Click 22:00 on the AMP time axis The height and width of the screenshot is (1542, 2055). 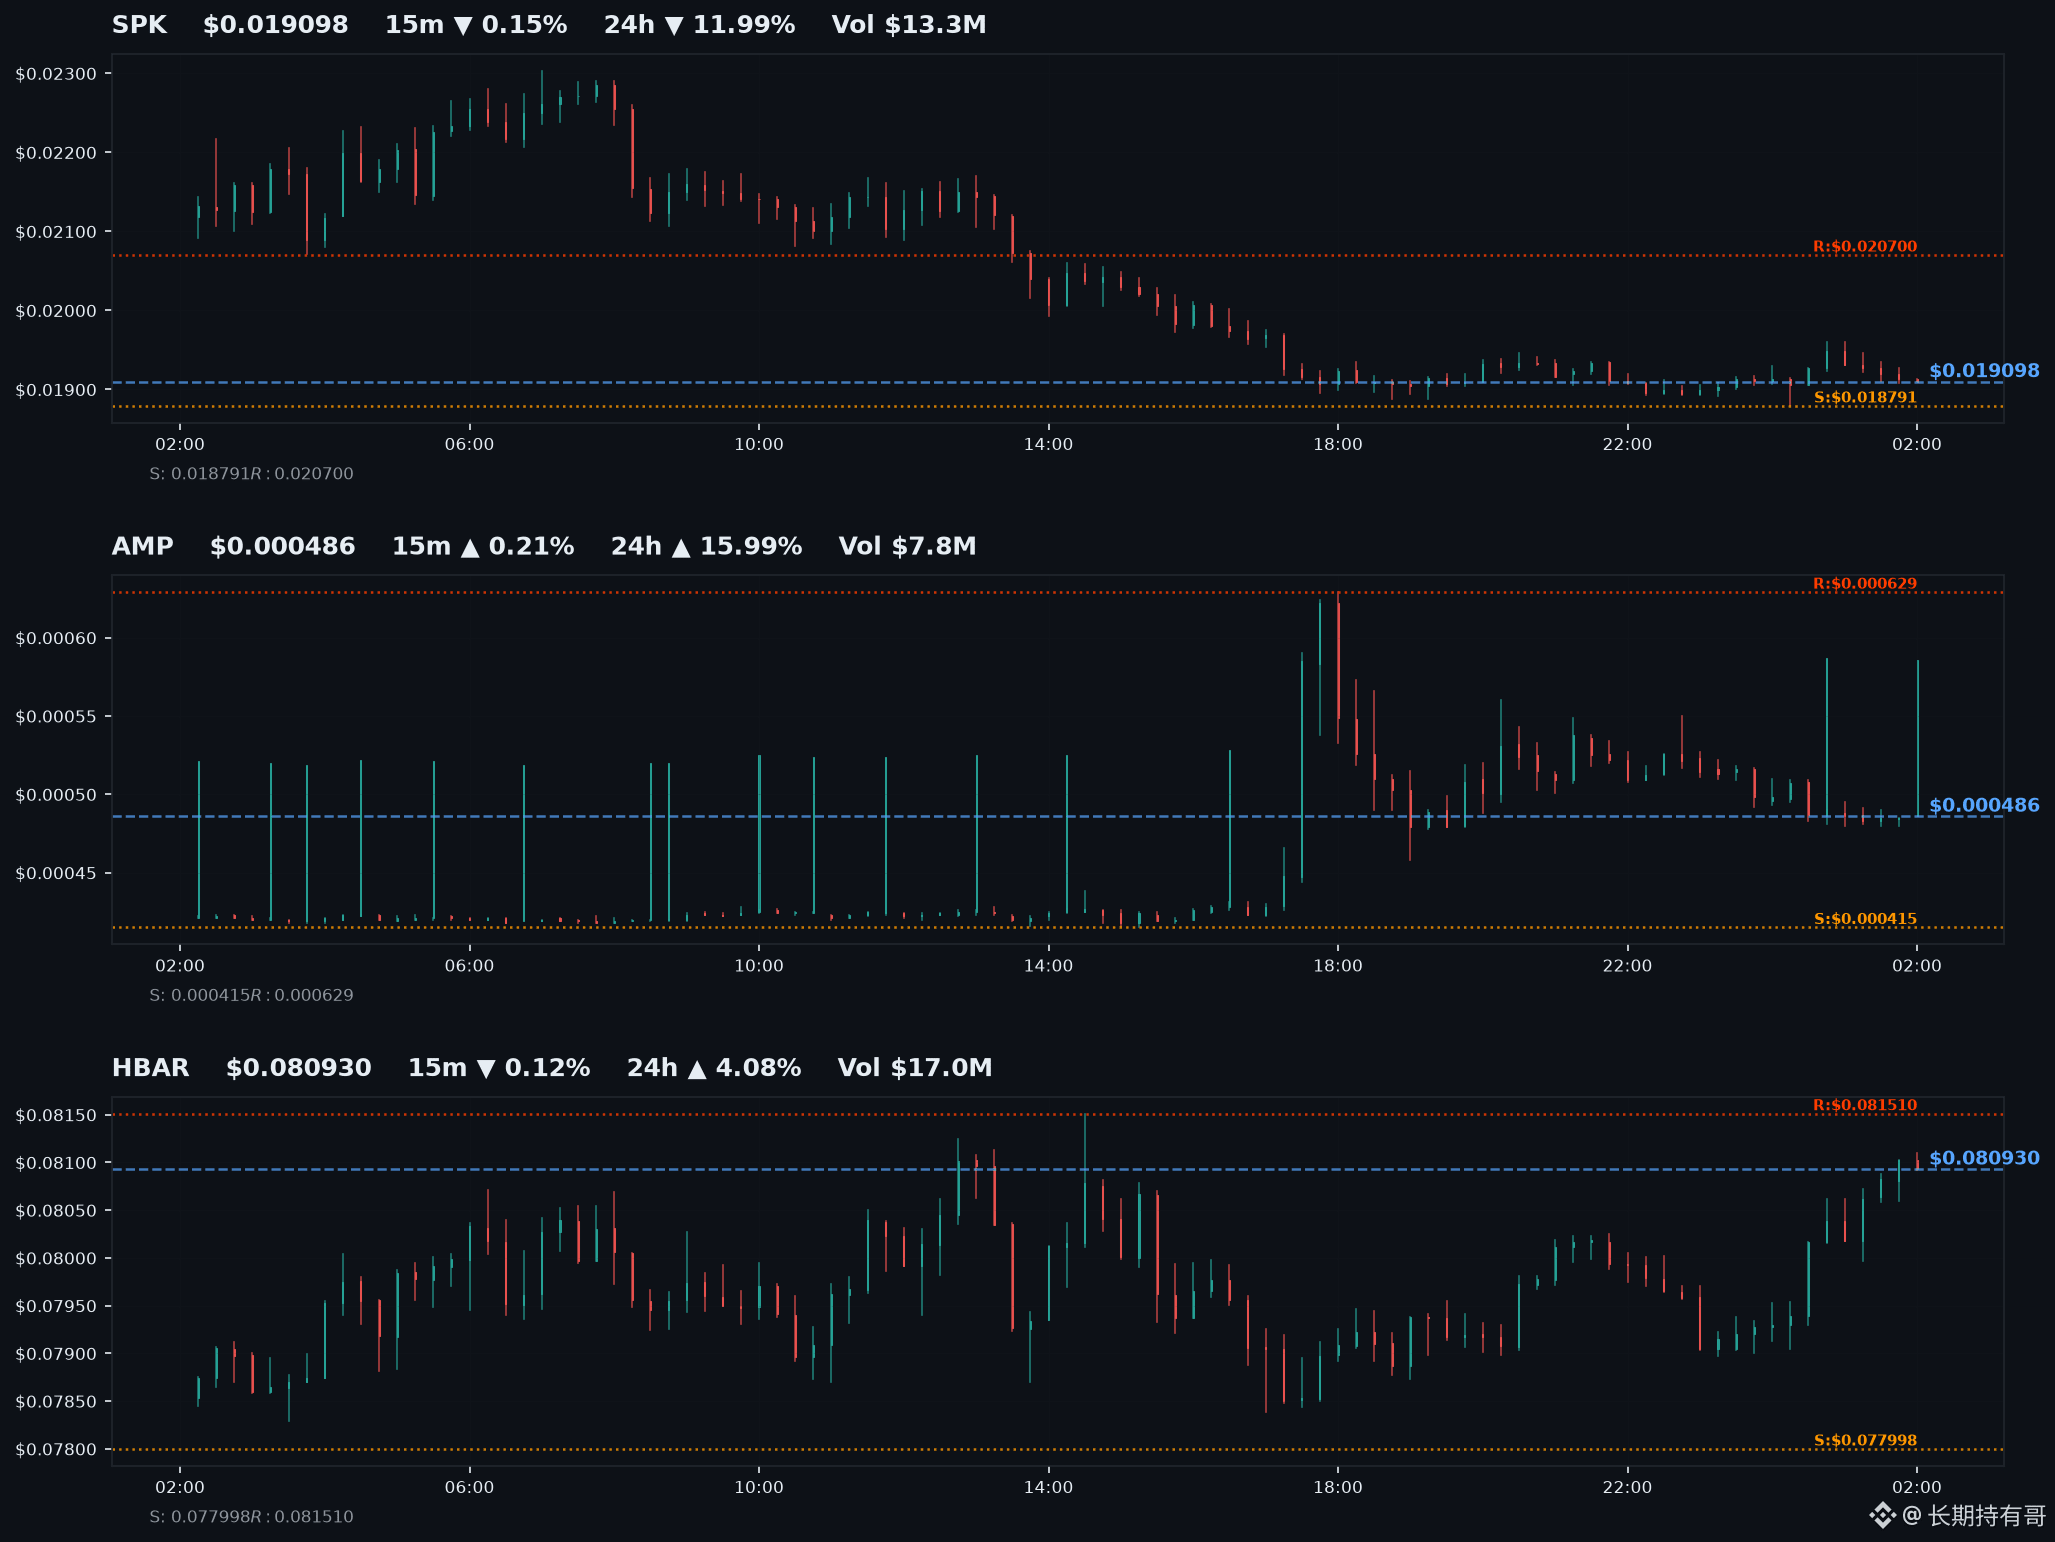1627,966
